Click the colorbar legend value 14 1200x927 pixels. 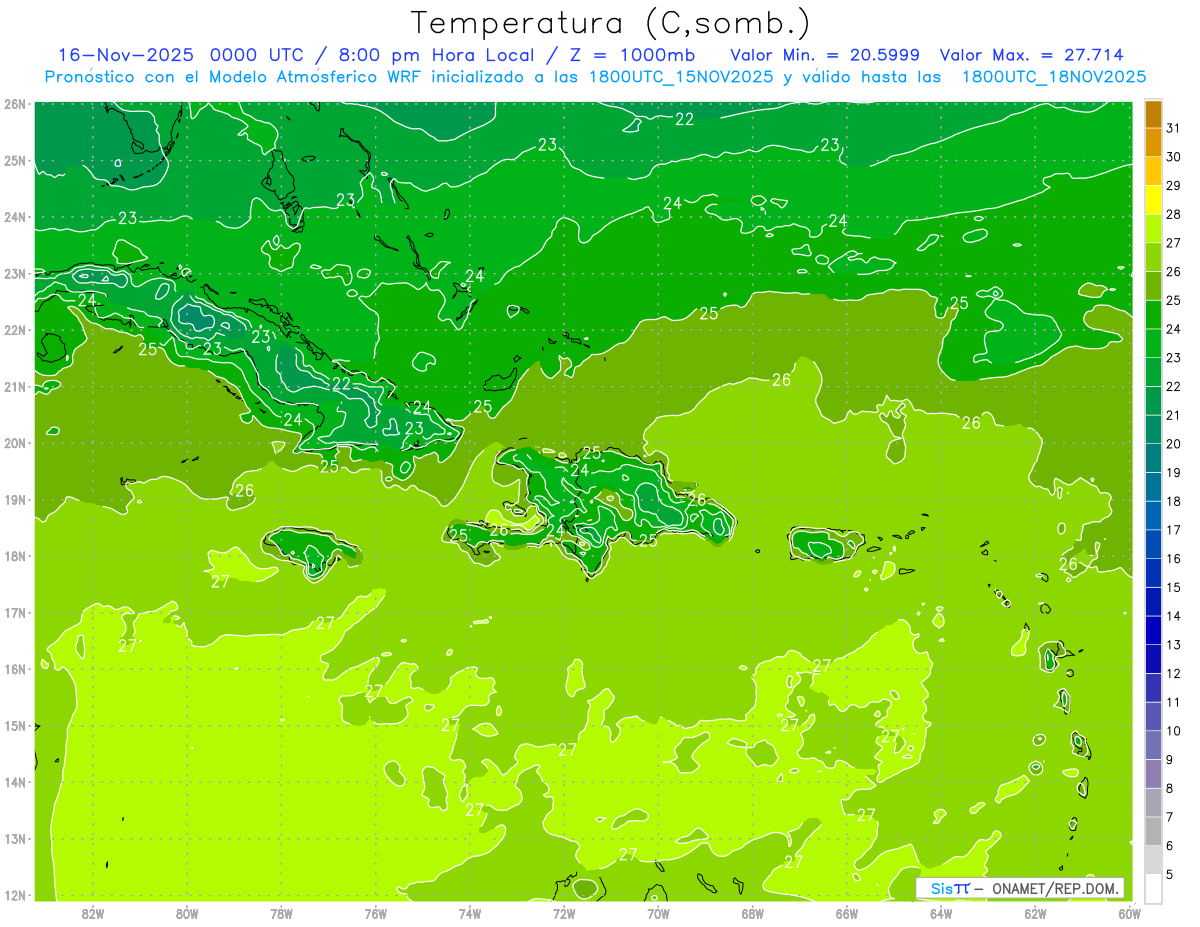1173,616
